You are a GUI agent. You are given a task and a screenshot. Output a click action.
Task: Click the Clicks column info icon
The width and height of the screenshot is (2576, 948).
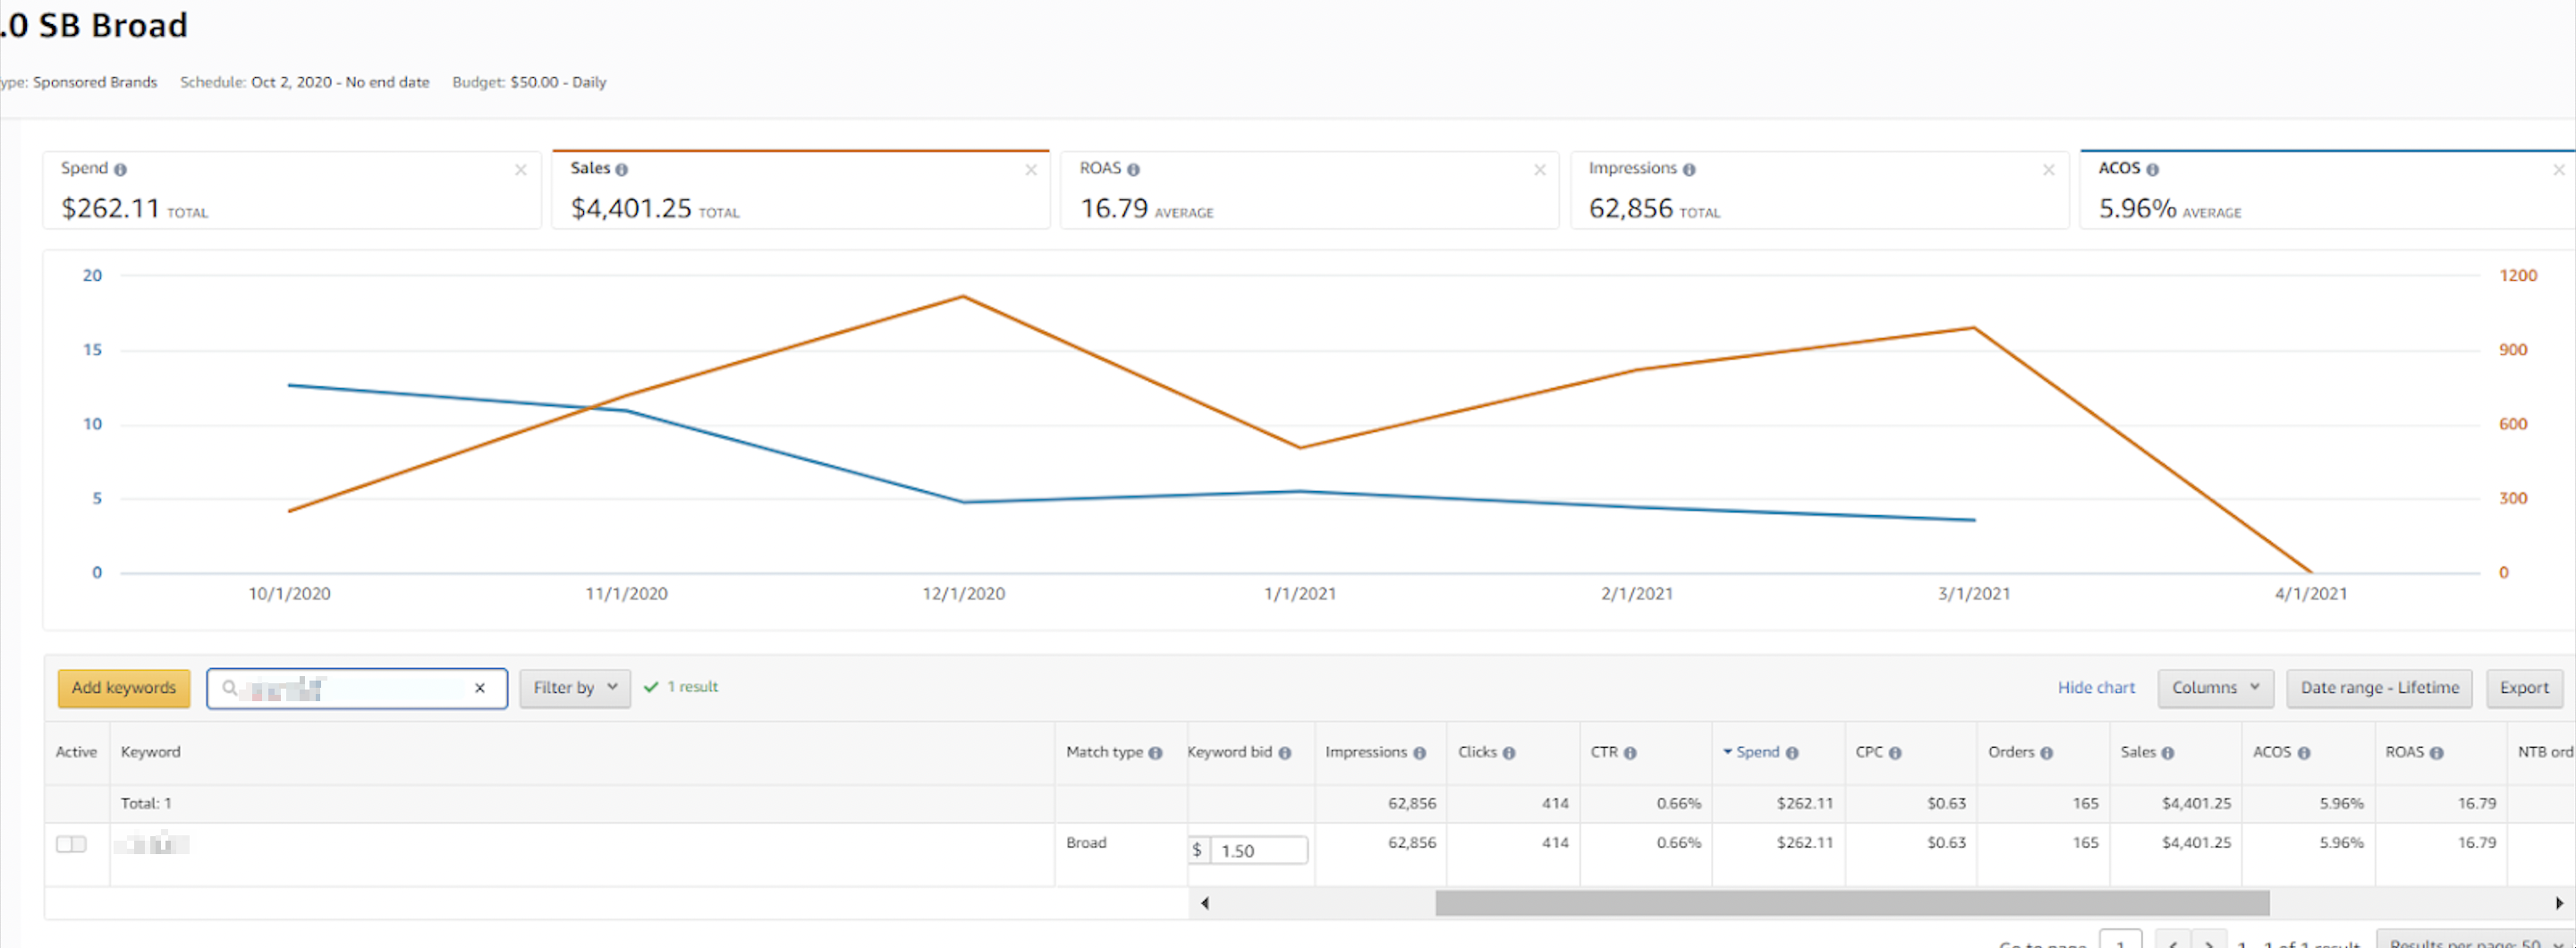pyautogui.click(x=1510, y=752)
